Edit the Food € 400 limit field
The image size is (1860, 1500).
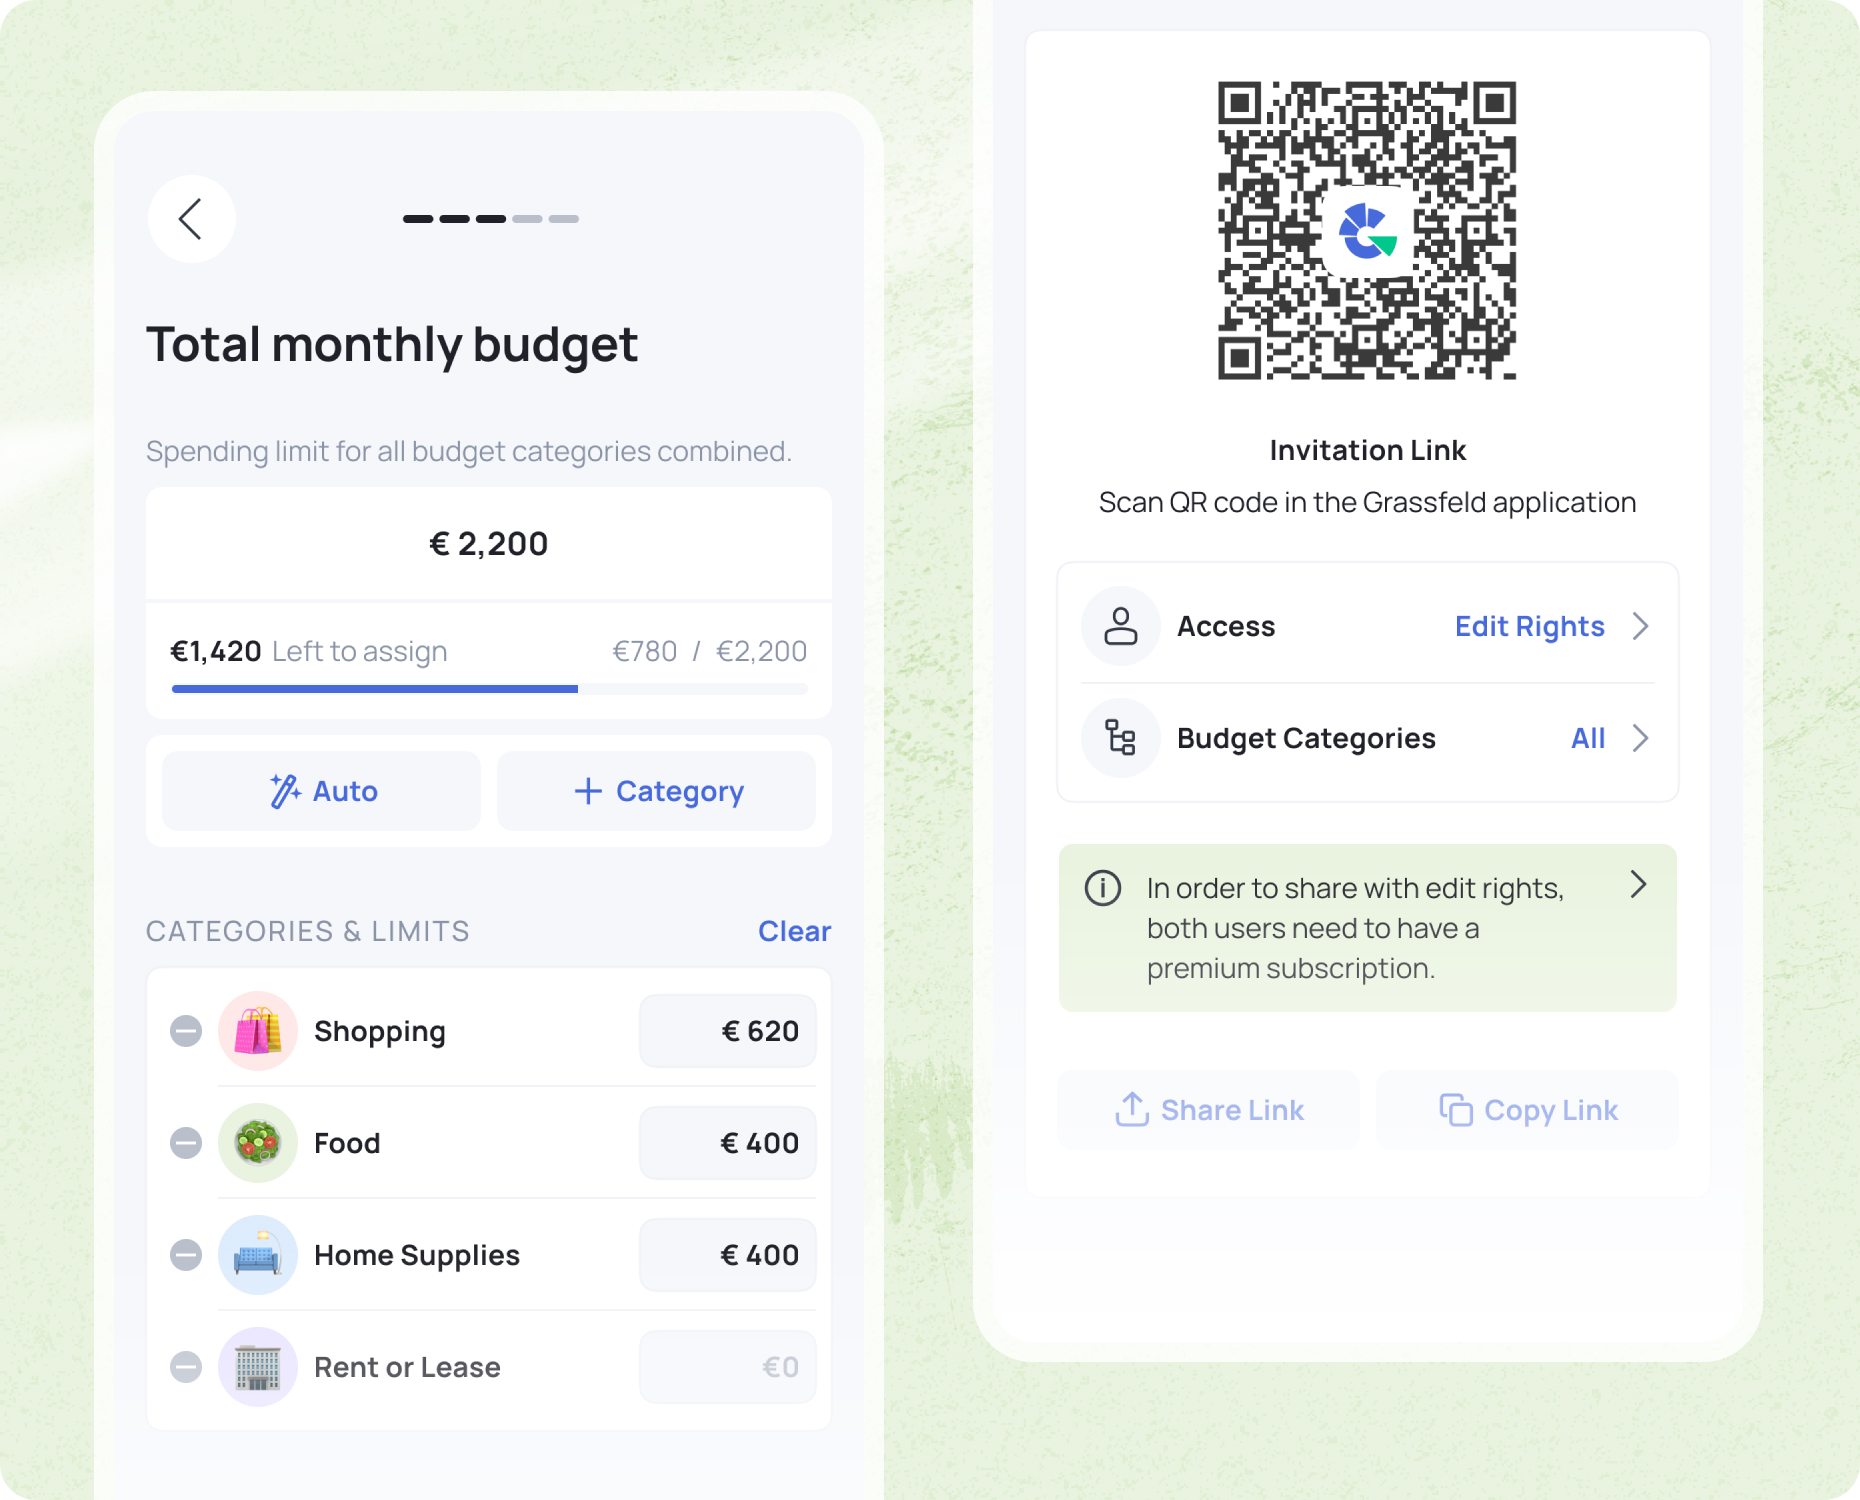click(x=728, y=1143)
